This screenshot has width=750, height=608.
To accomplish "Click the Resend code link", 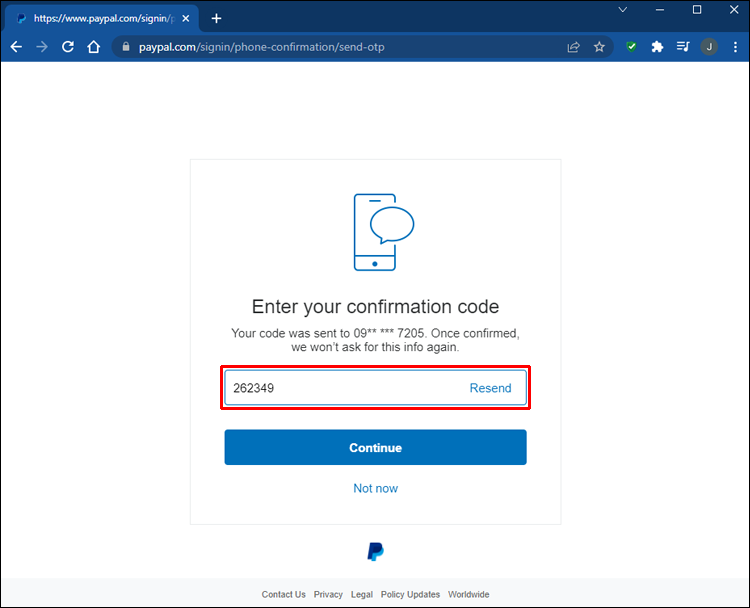I will pyautogui.click(x=490, y=388).
